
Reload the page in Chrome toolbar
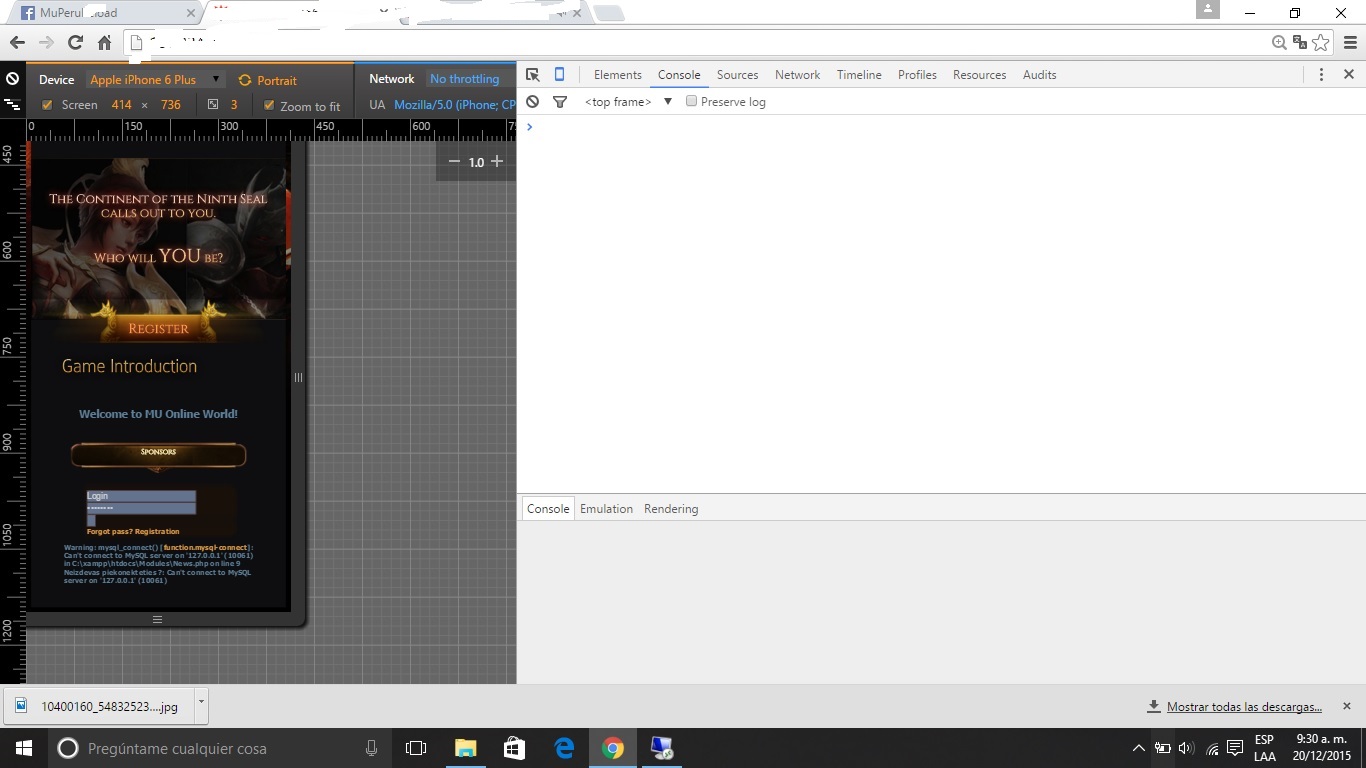[x=75, y=42]
